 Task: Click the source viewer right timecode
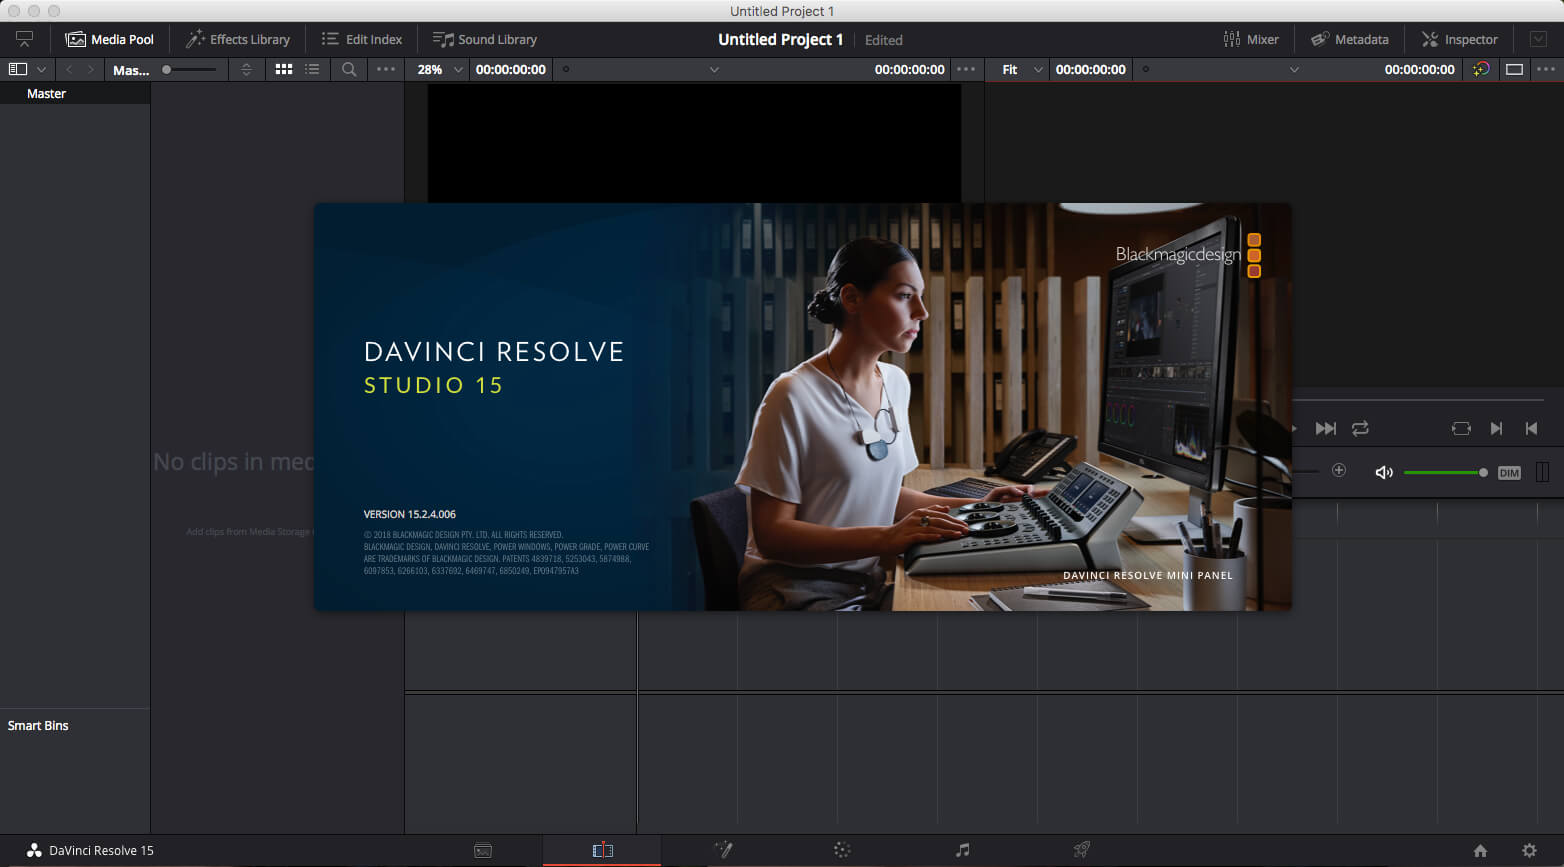point(910,70)
